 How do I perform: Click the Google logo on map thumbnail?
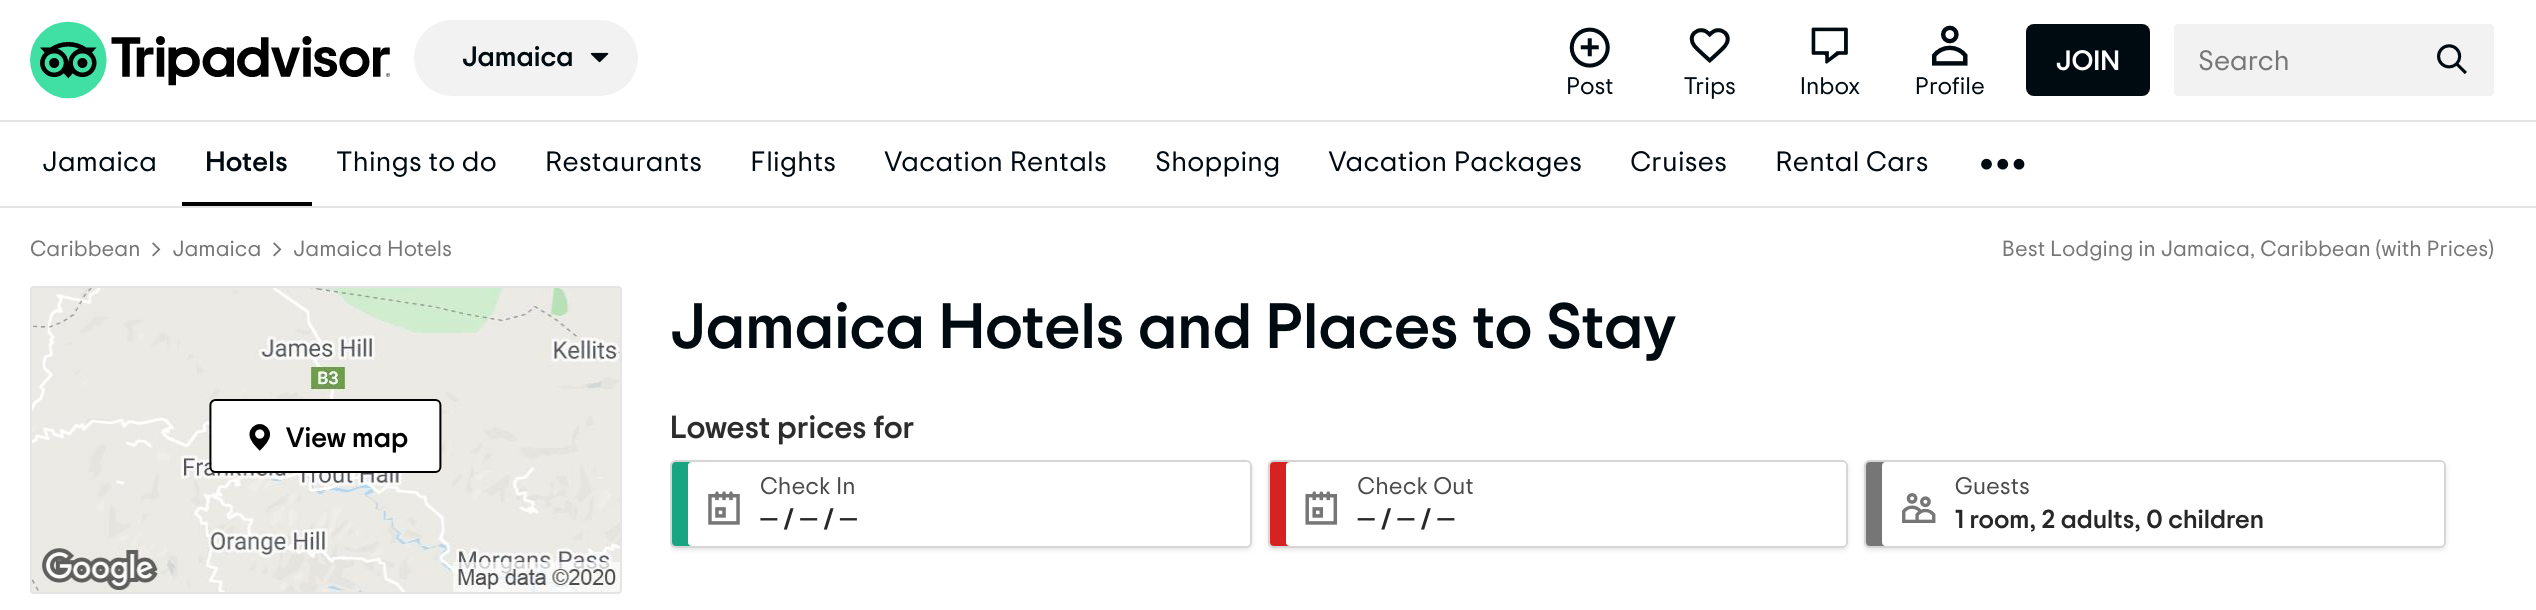pyautogui.click(x=99, y=568)
